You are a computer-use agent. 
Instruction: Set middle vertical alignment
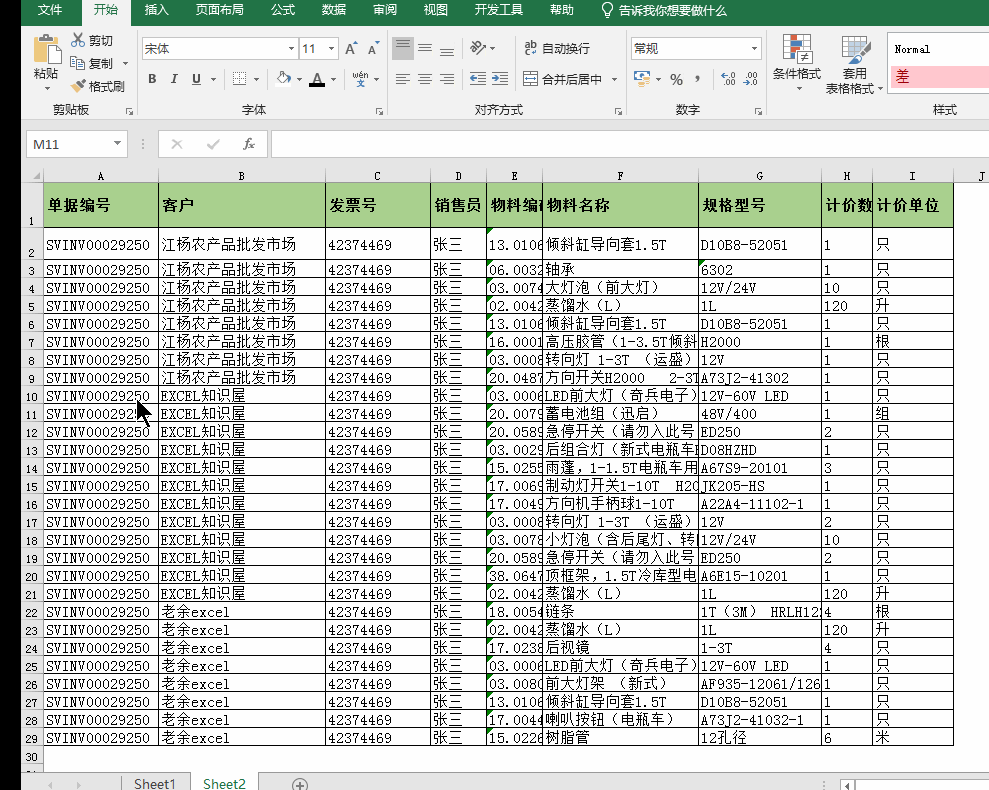pos(425,49)
